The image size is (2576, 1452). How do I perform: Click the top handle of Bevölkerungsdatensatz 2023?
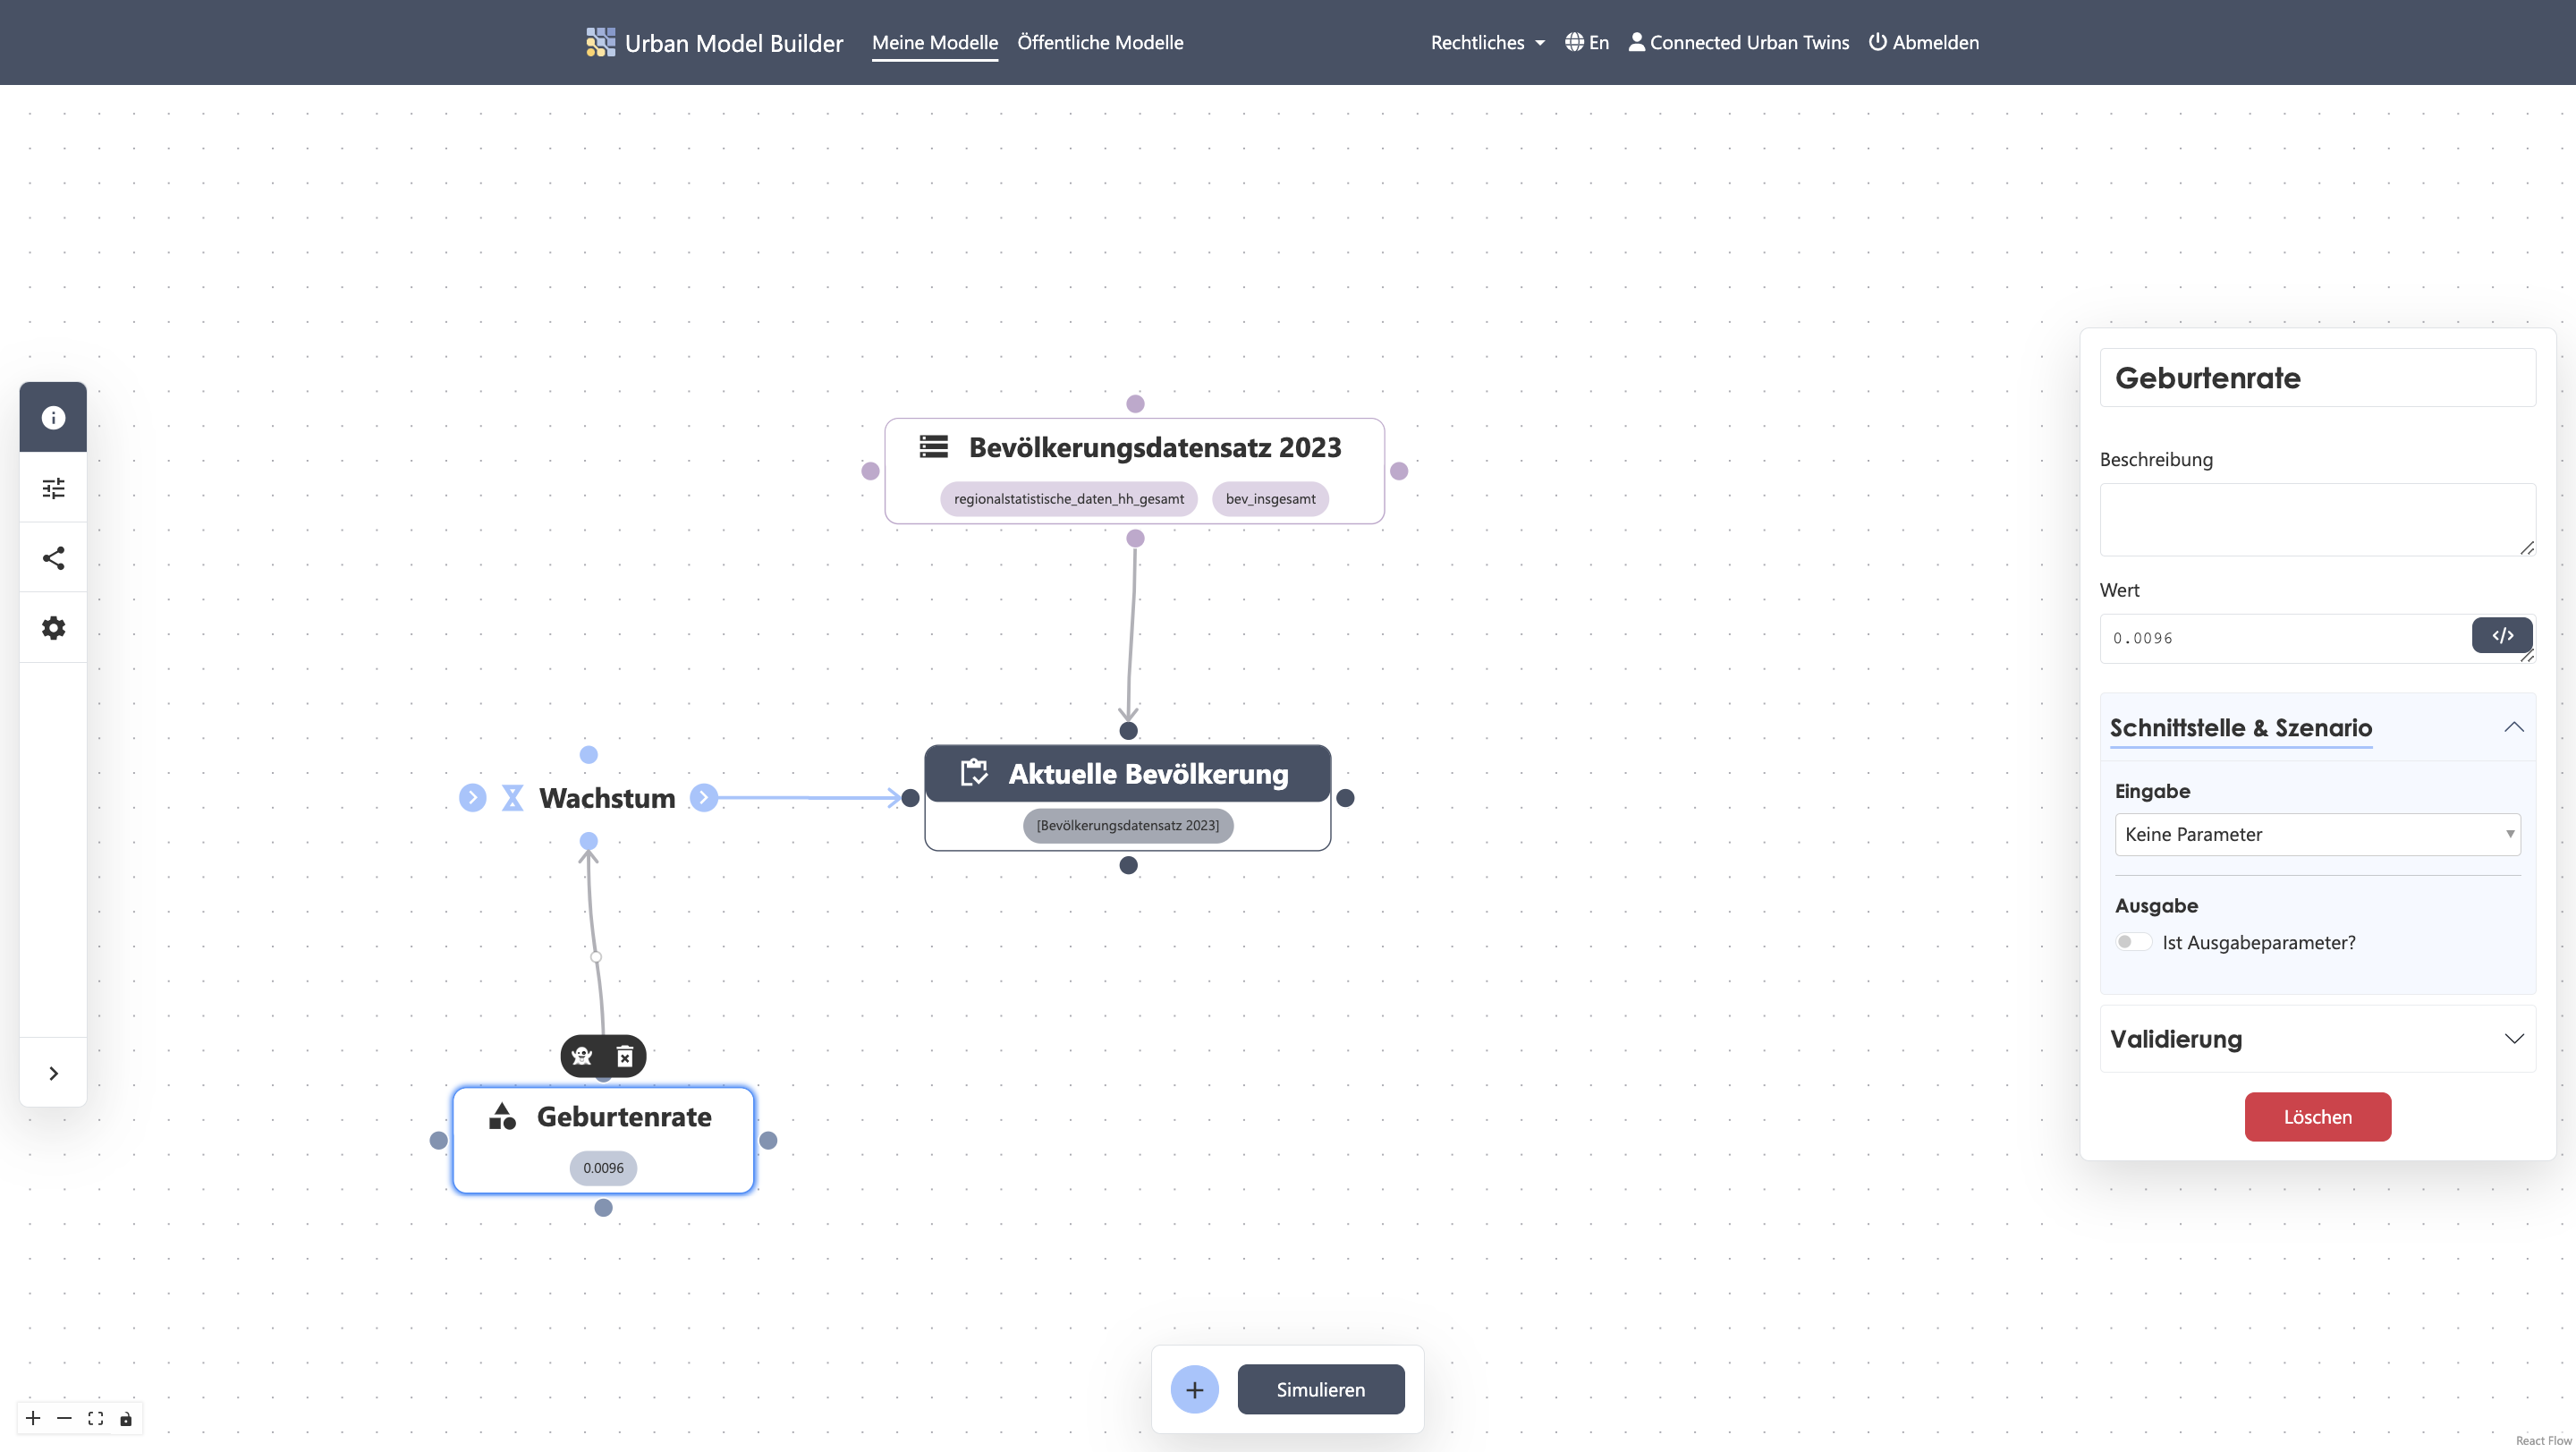click(x=1135, y=404)
